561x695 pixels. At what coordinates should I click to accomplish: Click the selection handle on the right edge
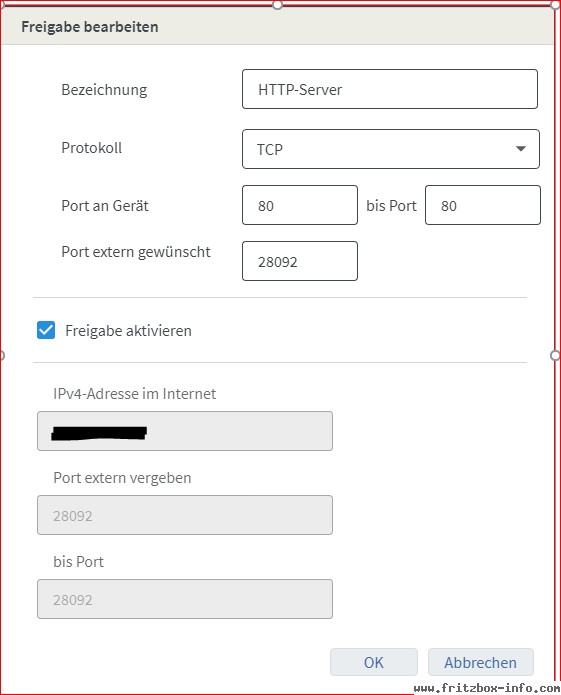click(555, 355)
